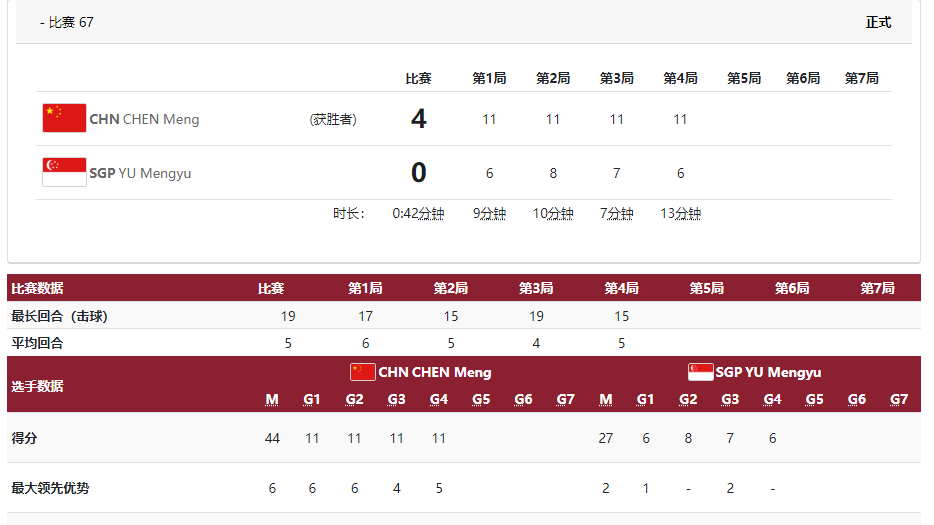The image size is (934, 525).
Task: Click the small China flag in player data header
Action: (x=363, y=372)
